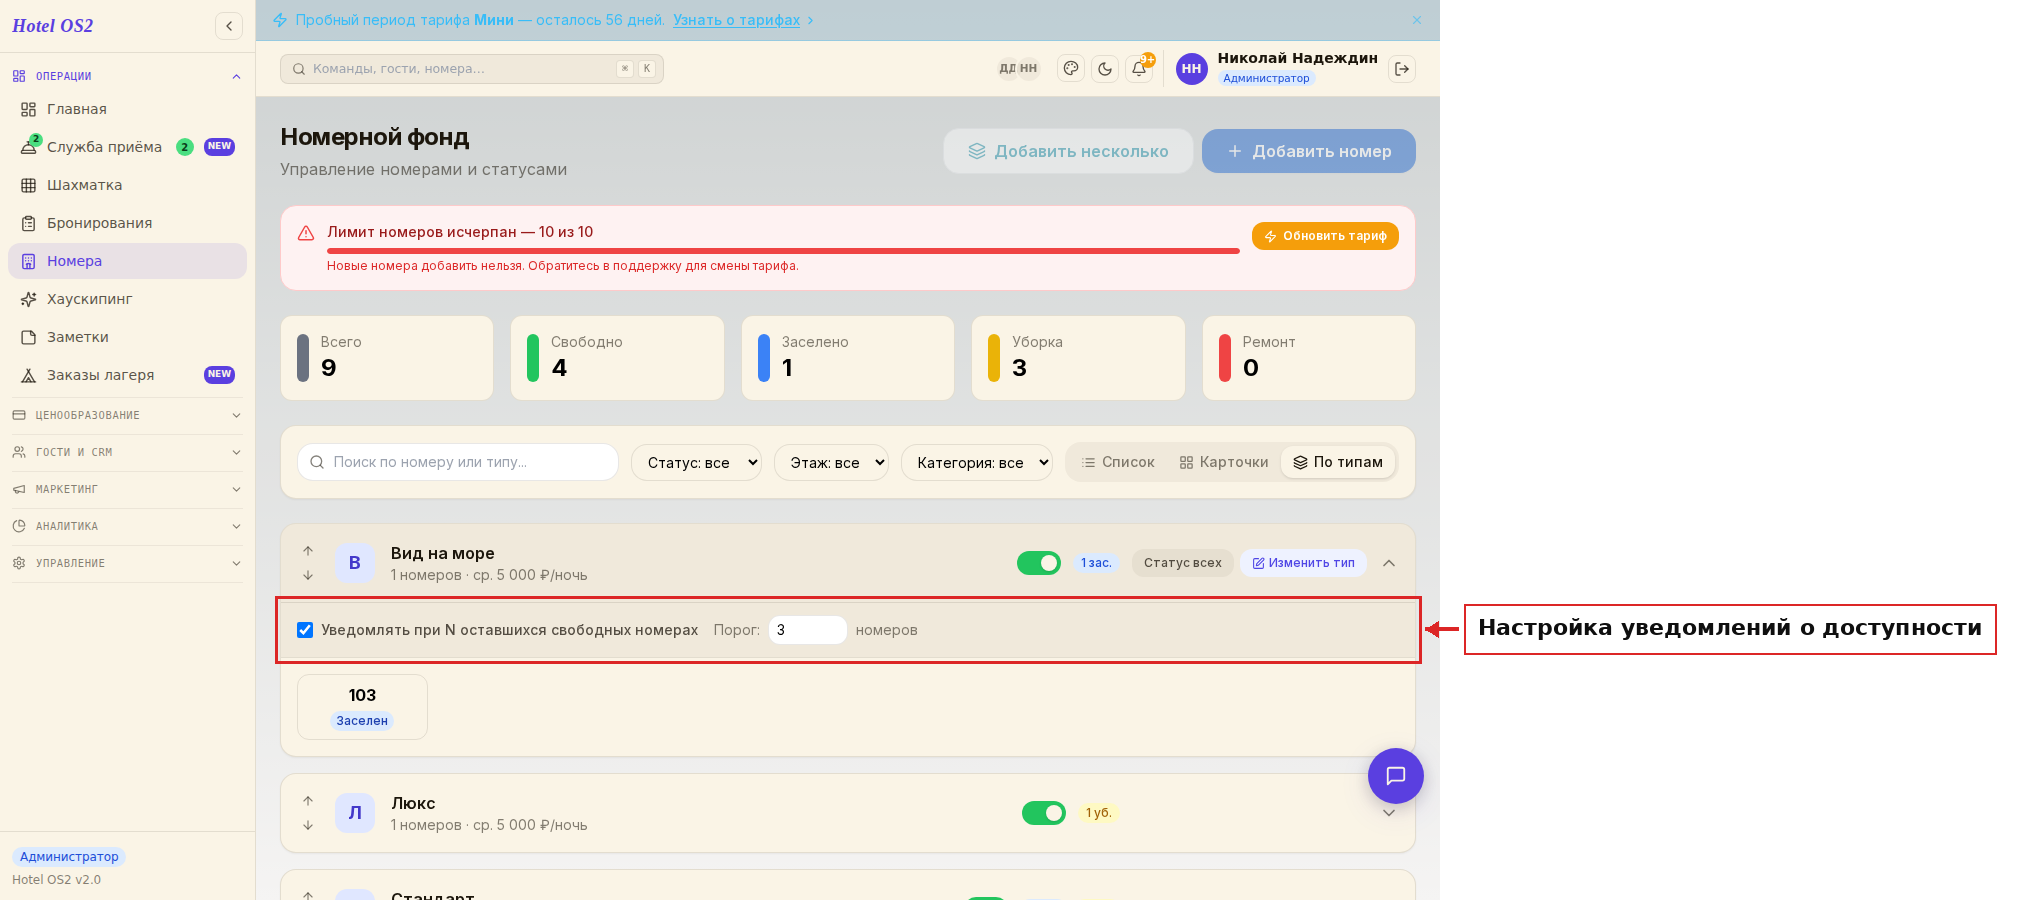Uncheck Уведомлять при N оставшихся свободных номерах
The width and height of the screenshot is (2020, 900).
305,630
